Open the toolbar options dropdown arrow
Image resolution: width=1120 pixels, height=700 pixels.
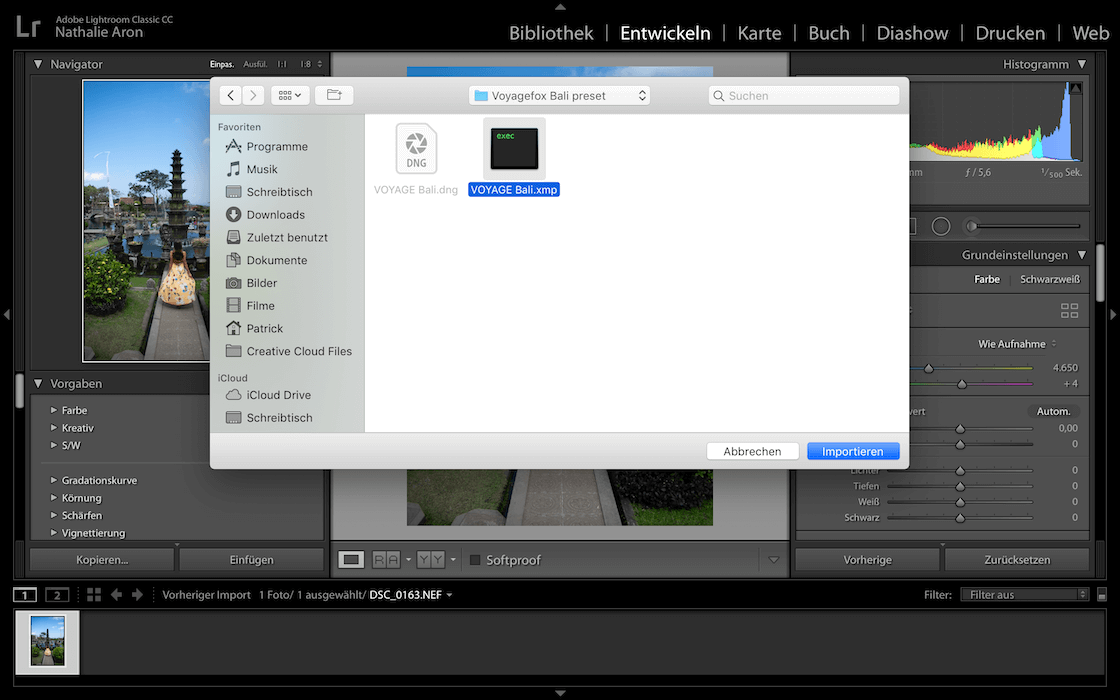774,560
